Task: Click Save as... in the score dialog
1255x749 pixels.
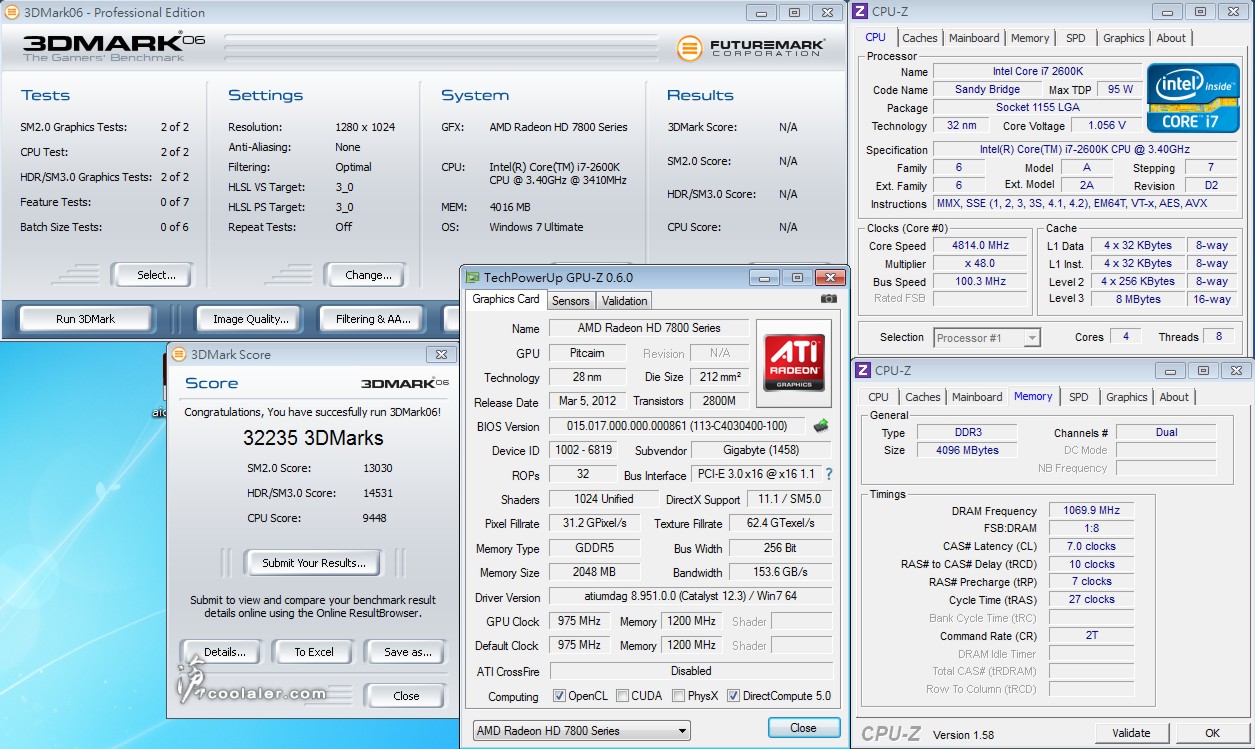Action: point(407,652)
